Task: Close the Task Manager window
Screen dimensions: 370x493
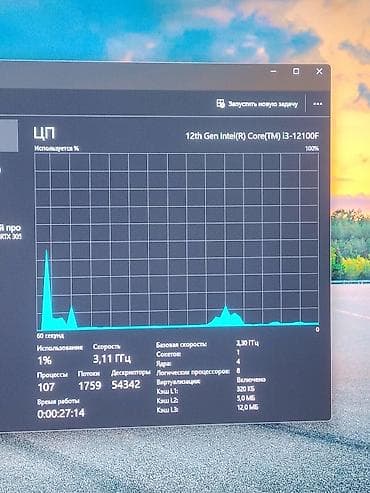Action: click(x=319, y=71)
